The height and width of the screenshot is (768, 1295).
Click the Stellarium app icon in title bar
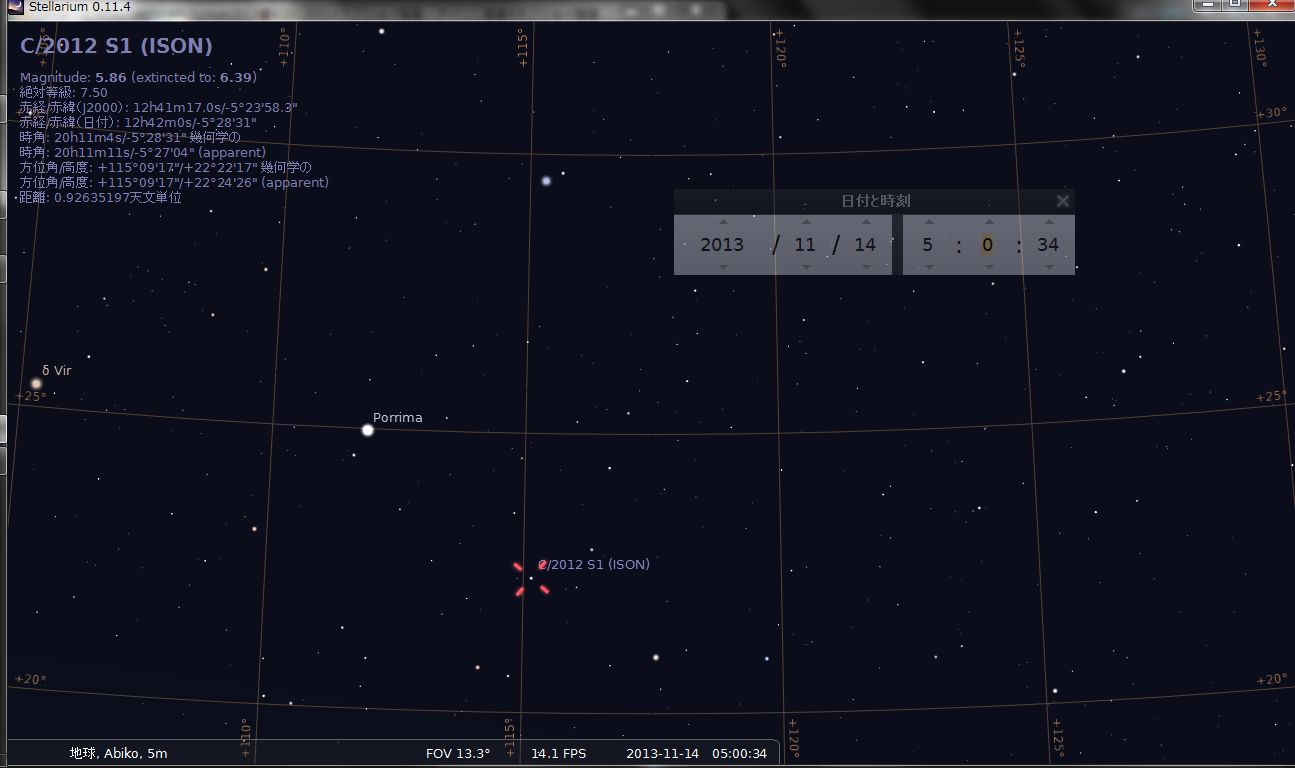click(16, 7)
